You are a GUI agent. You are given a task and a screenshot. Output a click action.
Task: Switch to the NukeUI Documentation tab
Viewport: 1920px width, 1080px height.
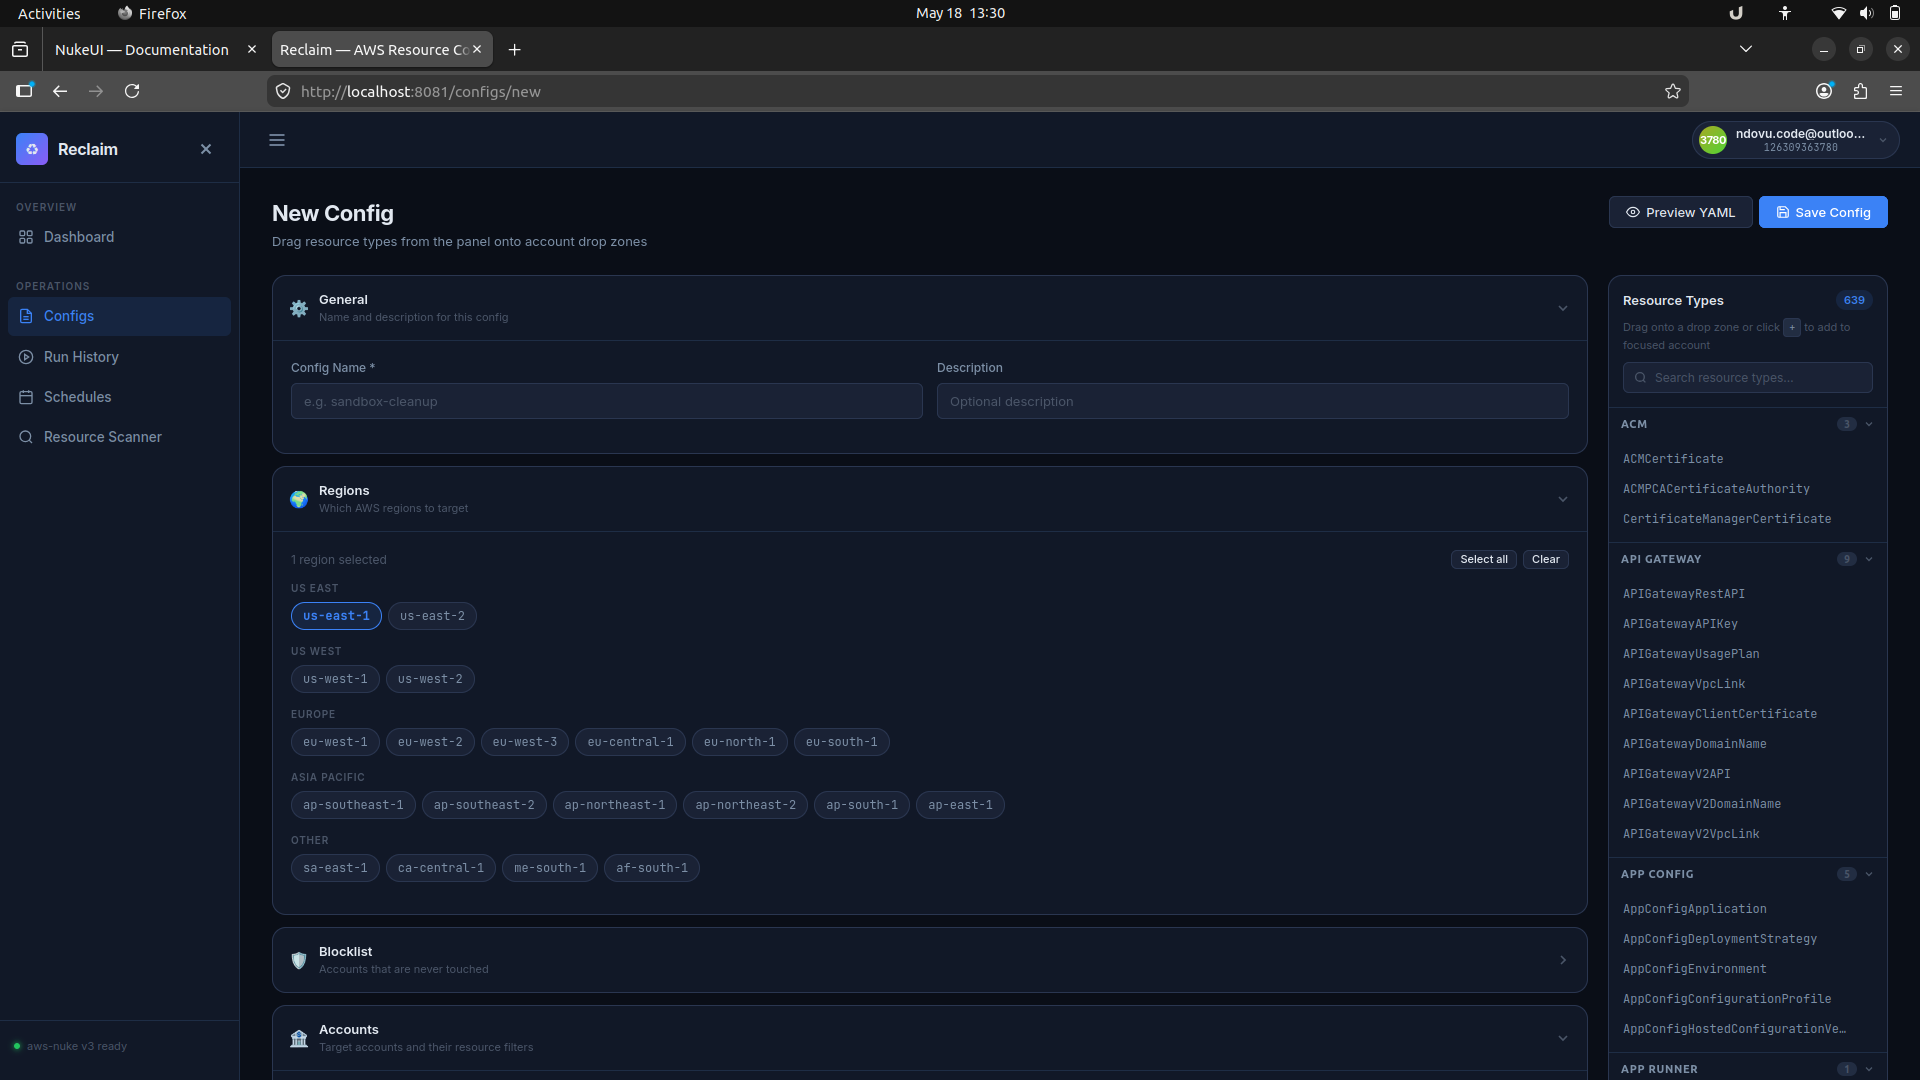(x=142, y=49)
